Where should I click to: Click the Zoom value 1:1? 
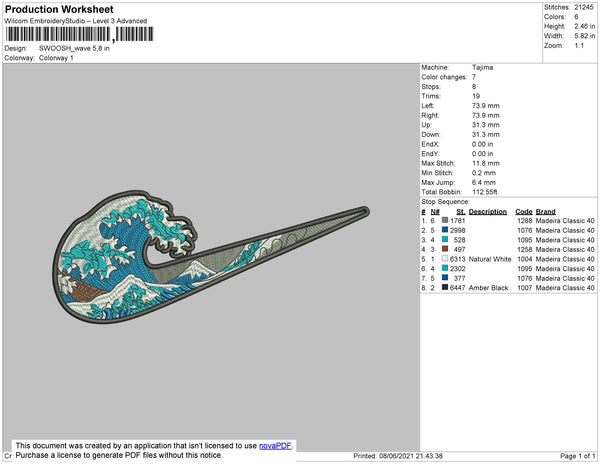(579, 46)
